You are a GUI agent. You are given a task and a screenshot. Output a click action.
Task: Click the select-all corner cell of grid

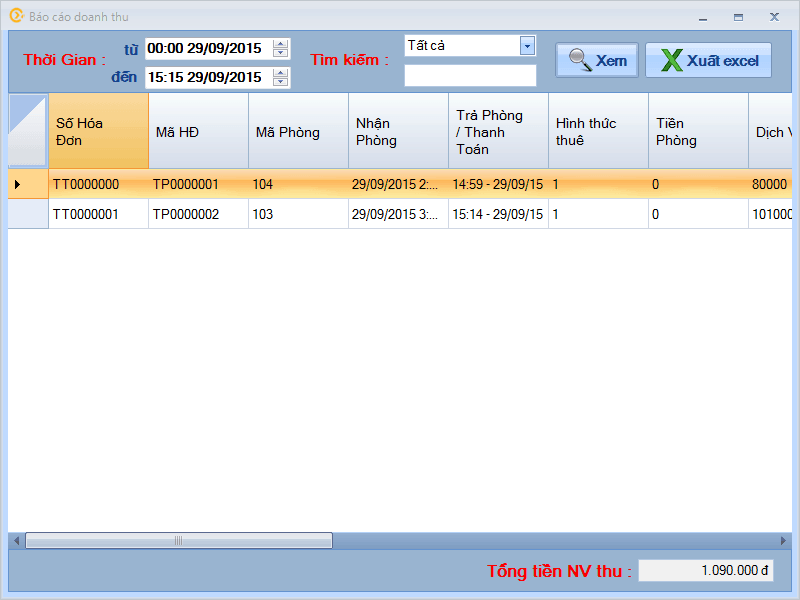tap(28, 131)
